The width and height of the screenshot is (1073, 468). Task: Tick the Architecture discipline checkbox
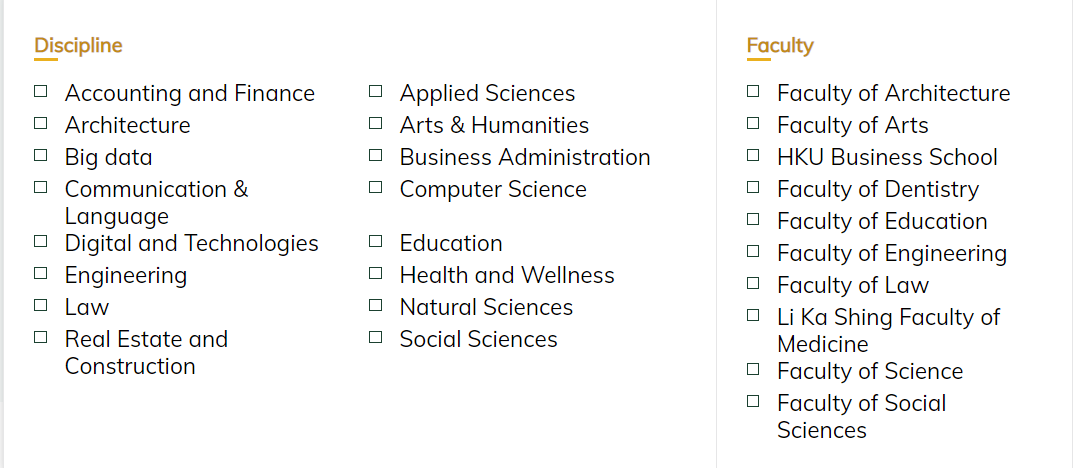(41, 123)
